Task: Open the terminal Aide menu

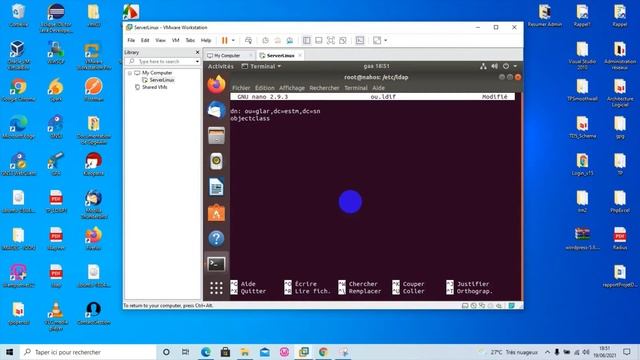Action: point(378,88)
